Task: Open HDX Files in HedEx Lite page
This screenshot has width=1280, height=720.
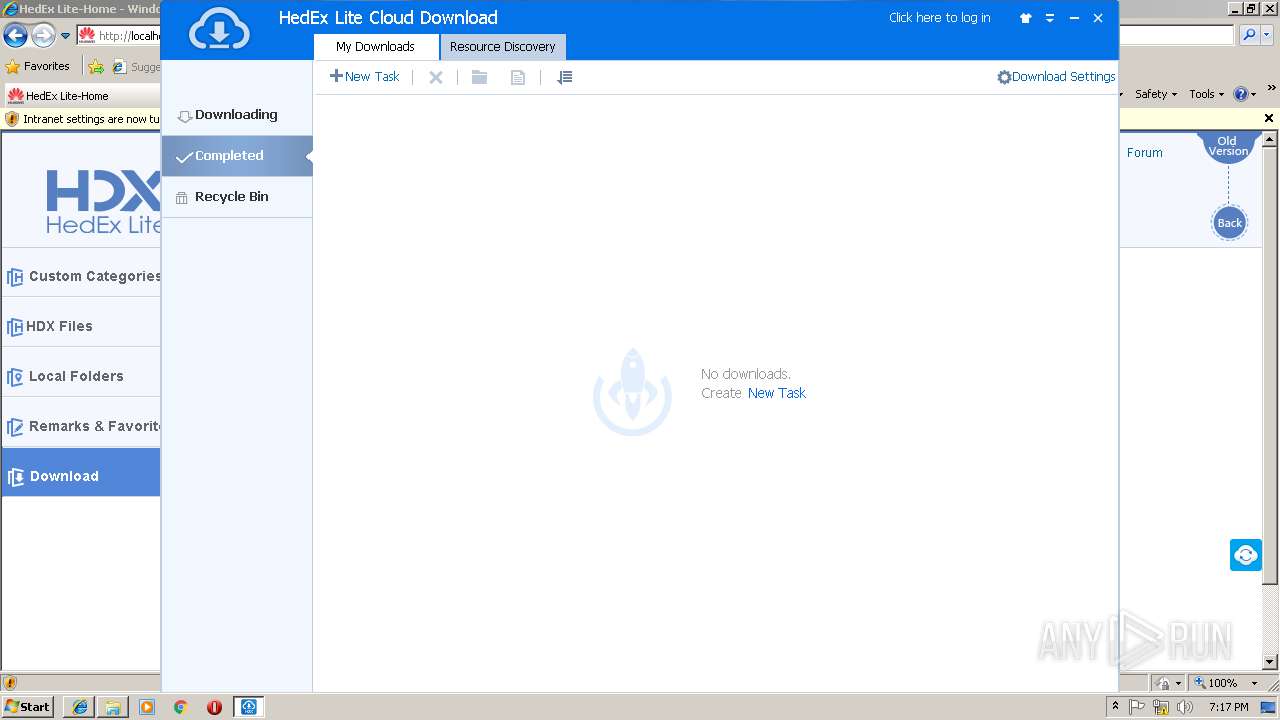Action: tap(81, 326)
